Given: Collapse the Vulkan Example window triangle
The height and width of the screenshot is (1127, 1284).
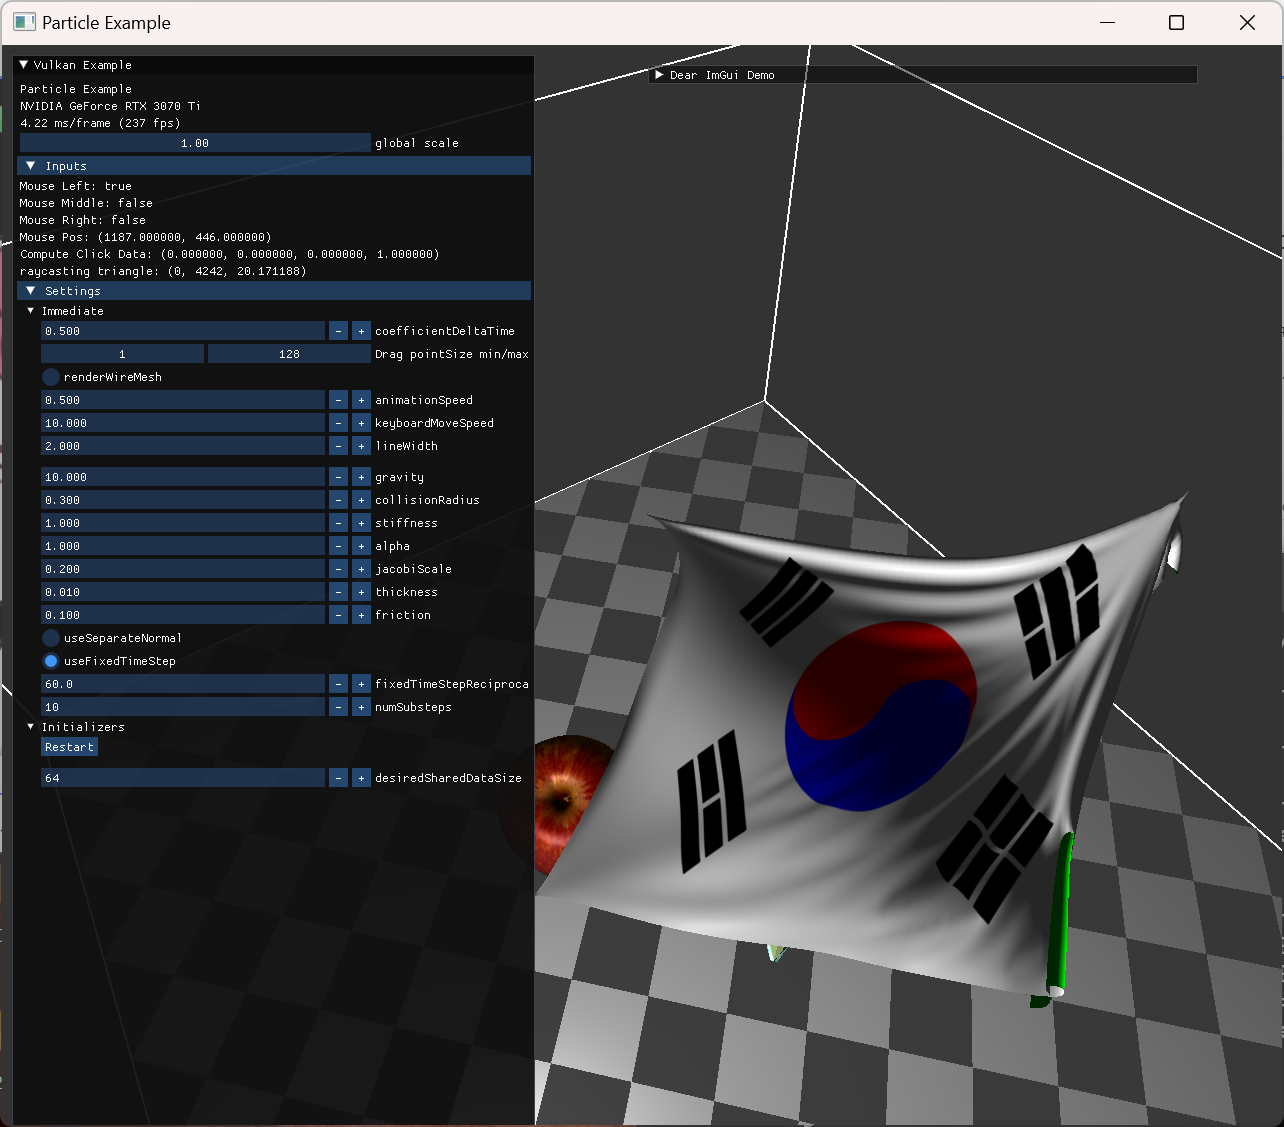Looking at the screenshot, I should 24,65.
